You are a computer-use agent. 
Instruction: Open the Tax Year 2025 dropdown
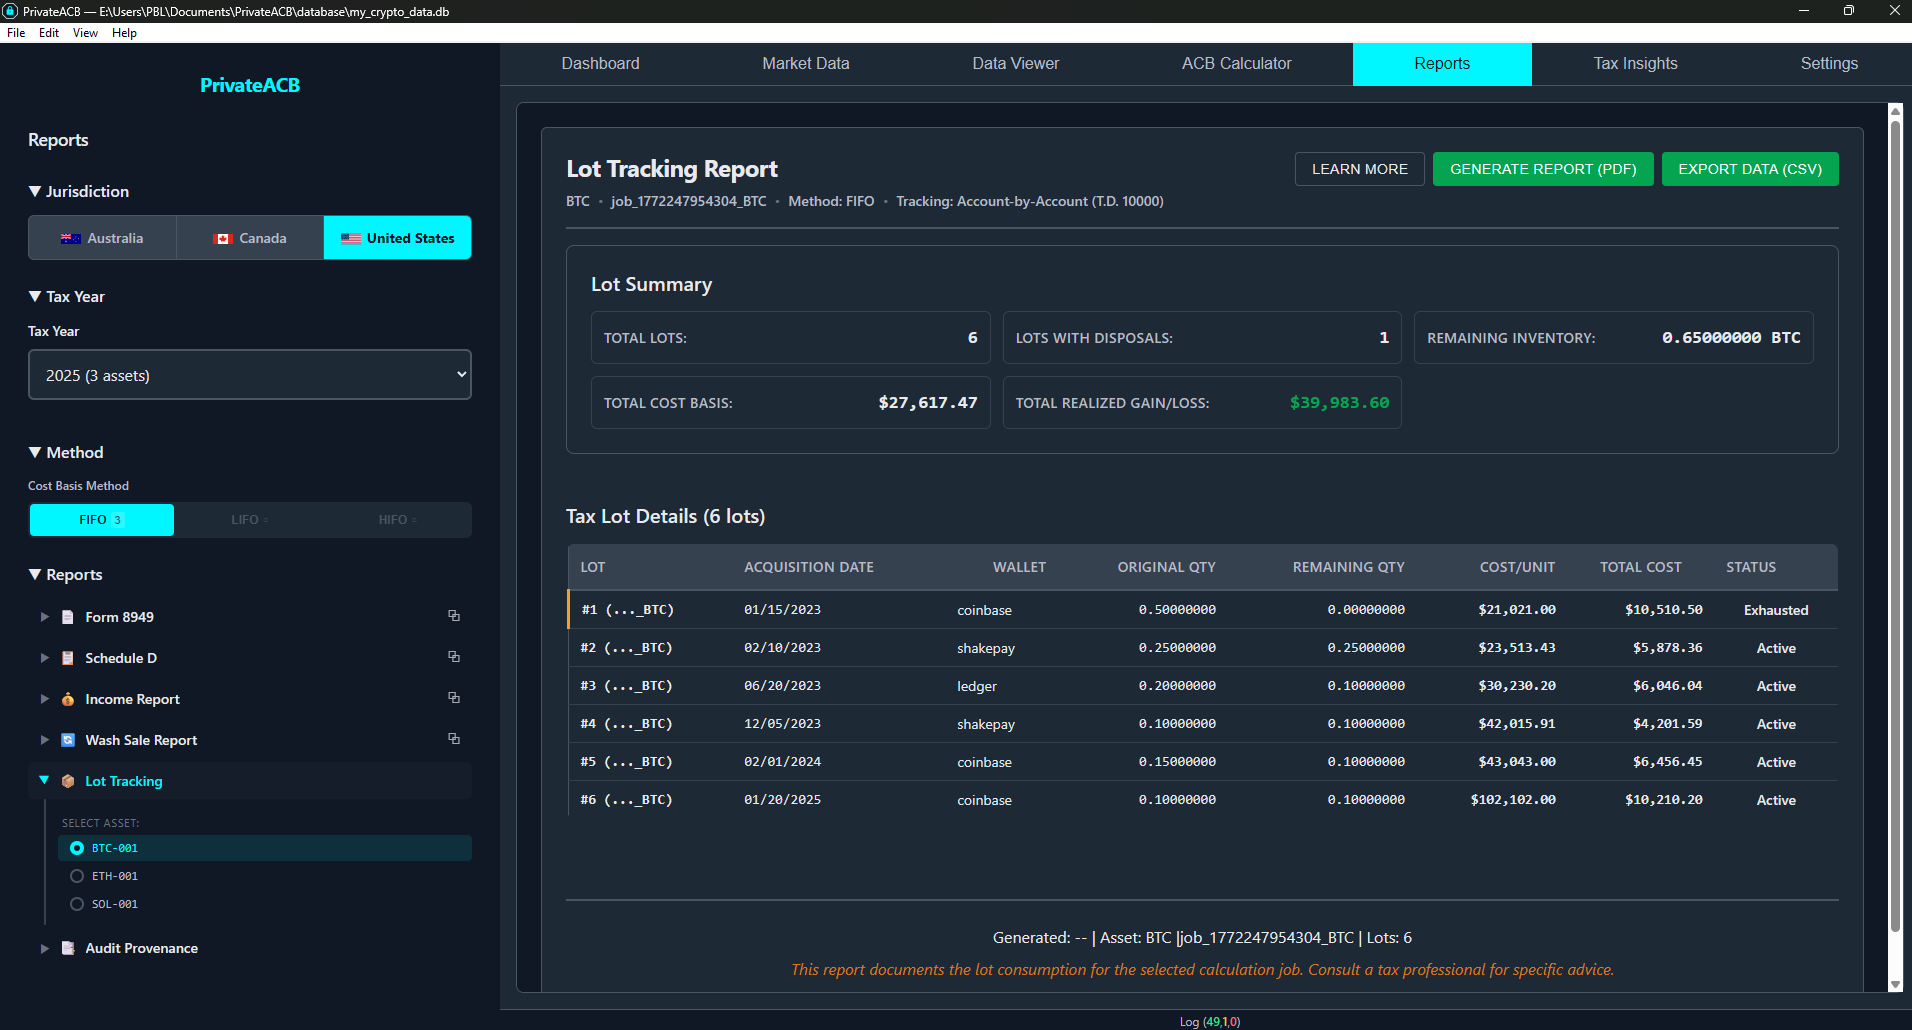249,374
